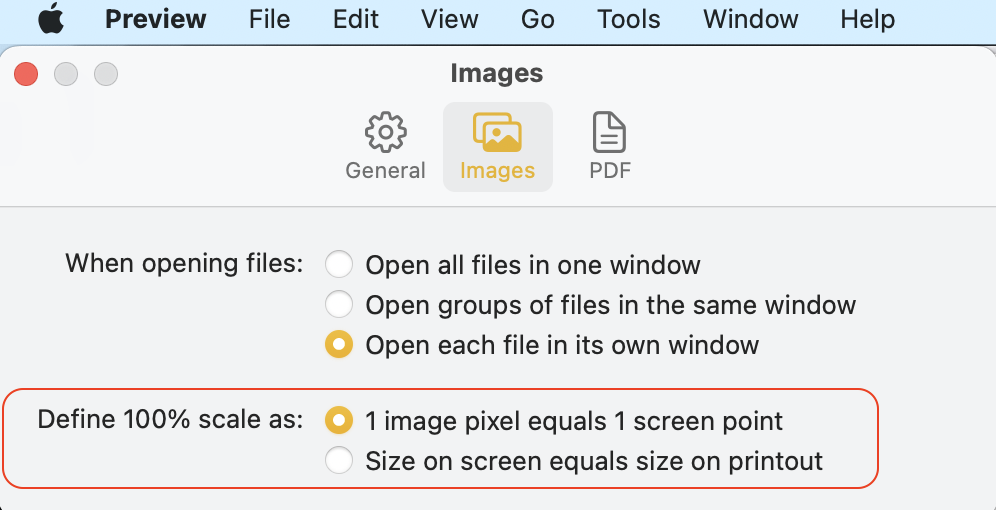Select Open all files in one window
996x510 pixels.
coord(340,265)
